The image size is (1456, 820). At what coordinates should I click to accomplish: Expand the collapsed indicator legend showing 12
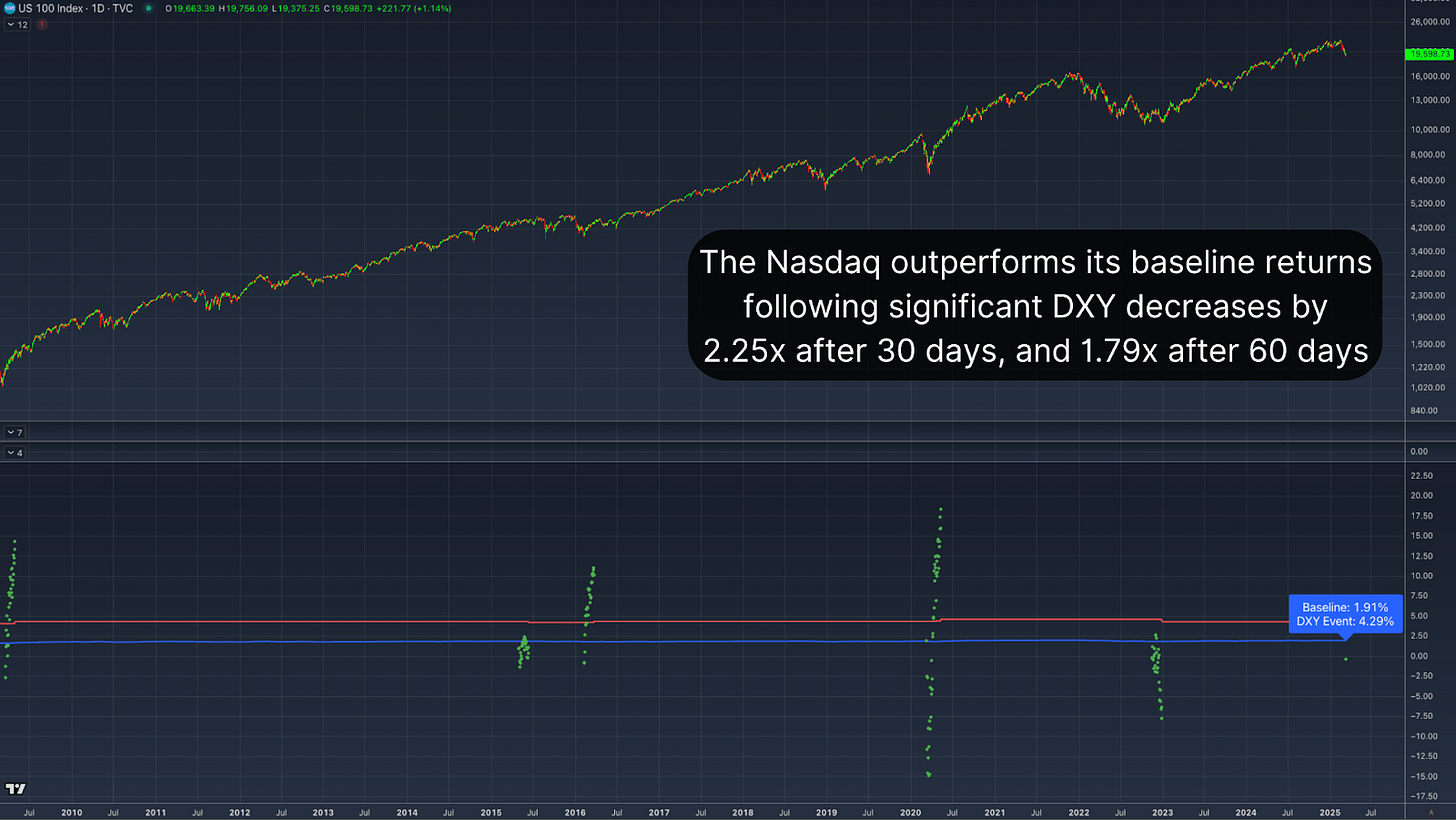[17, 25]
